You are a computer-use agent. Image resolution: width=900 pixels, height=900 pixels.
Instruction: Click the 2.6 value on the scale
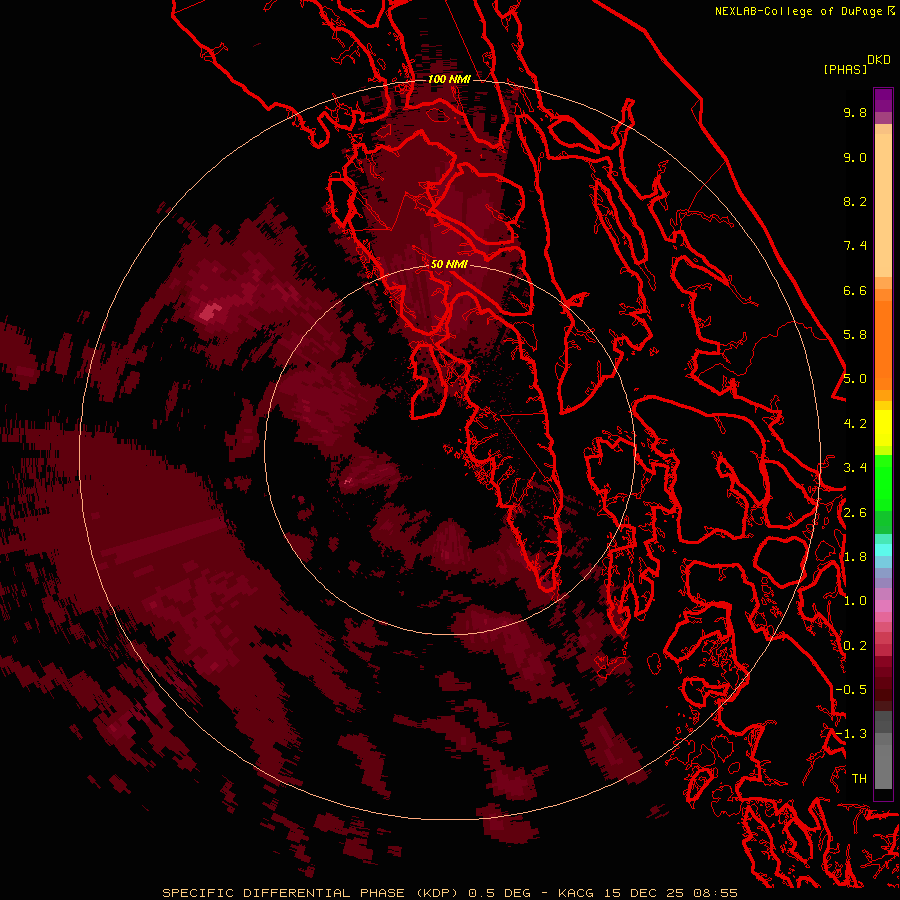[855, 513]
